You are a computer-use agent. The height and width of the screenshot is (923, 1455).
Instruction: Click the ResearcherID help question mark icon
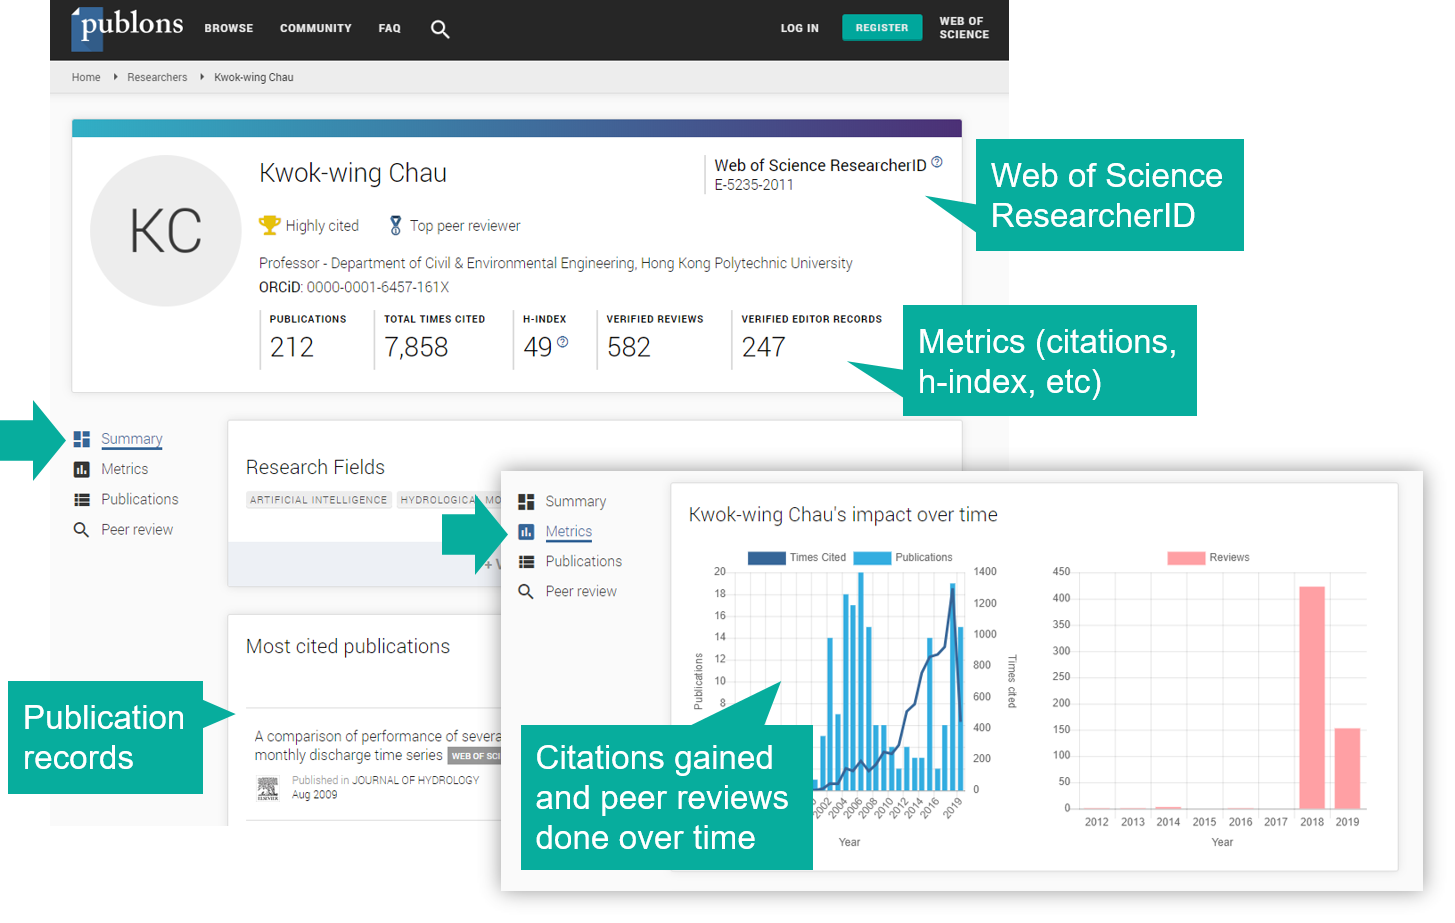click(x=937, y=162)
